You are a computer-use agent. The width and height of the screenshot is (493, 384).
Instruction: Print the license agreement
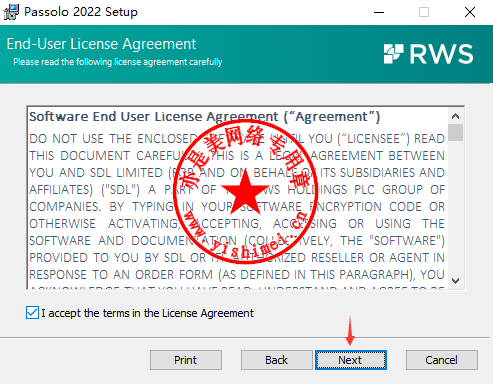point(186,360)
